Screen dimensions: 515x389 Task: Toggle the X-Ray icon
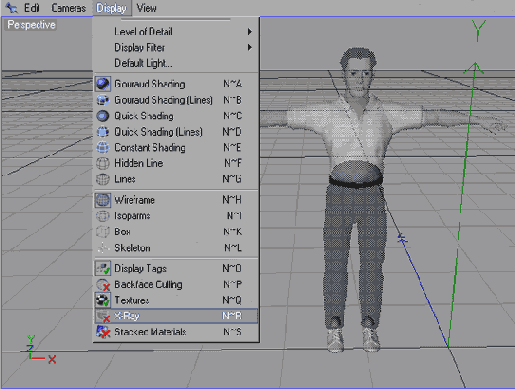click(103, 316)
